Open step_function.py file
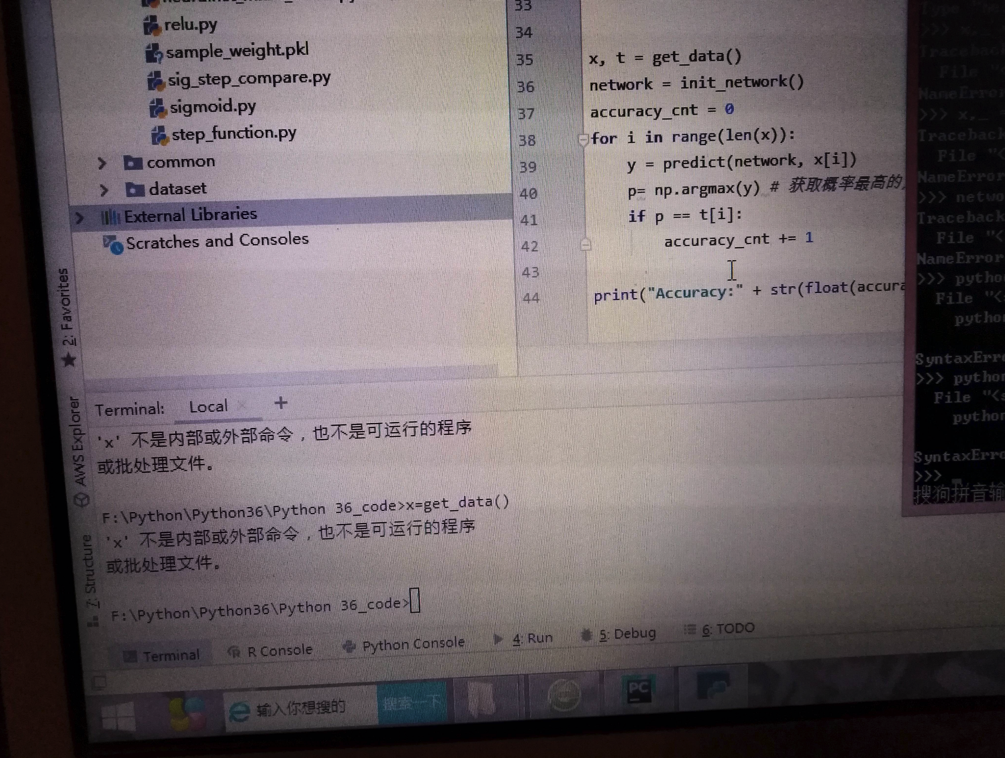The height and width of the screenshot is (758, 1005). (x=234, y=133)
